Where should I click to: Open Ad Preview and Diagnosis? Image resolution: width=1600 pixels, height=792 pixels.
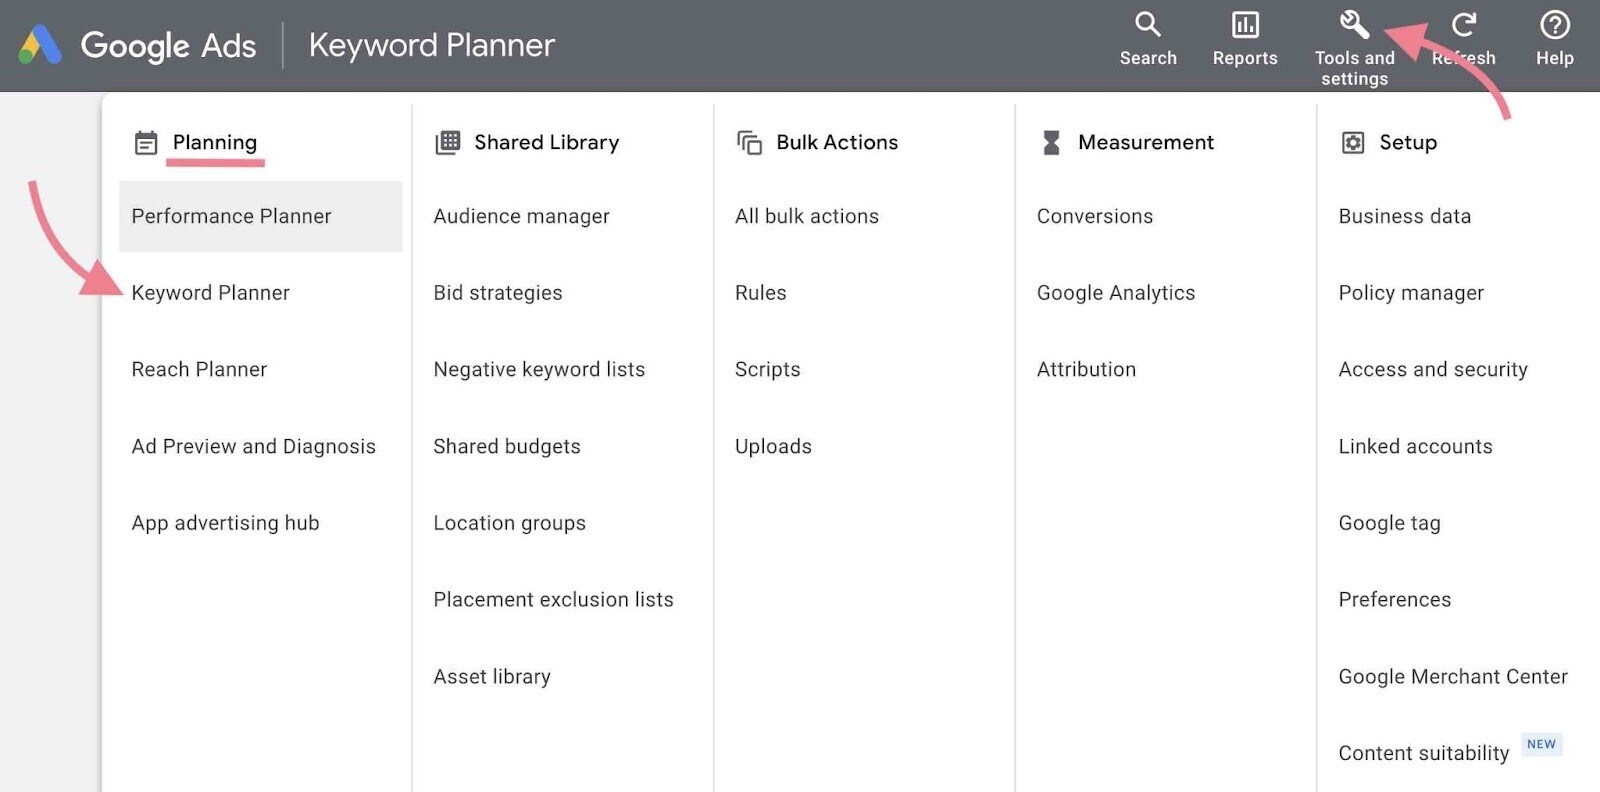point(253,446)
